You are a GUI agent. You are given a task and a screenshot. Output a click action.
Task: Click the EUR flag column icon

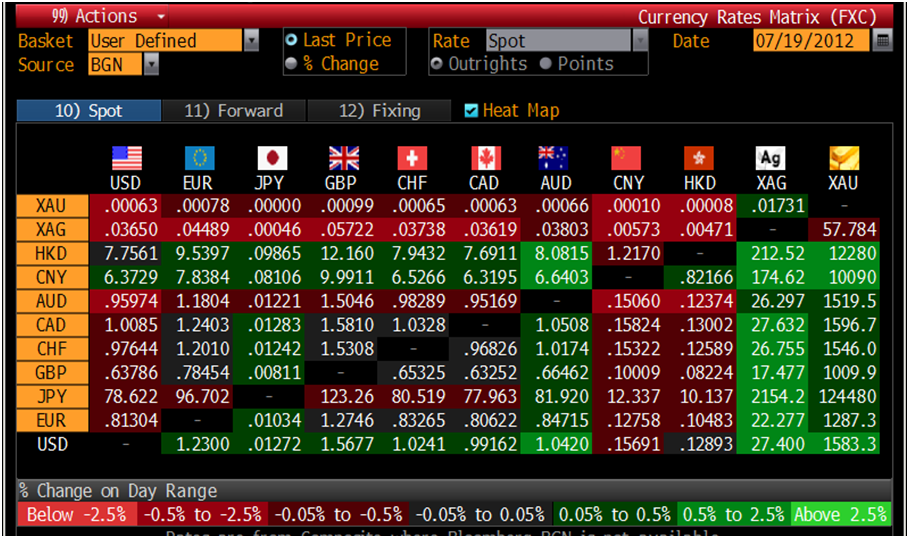pos(199,158)
